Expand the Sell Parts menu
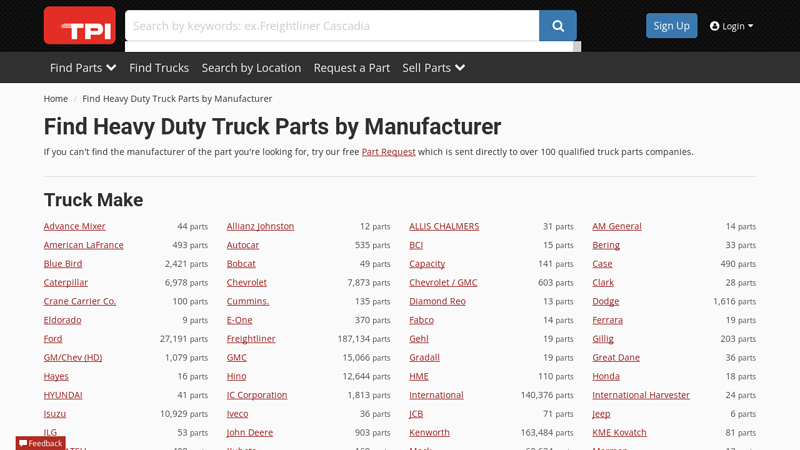Image resolution: width=800 pixels, height=450 pixels. point(433,68)
